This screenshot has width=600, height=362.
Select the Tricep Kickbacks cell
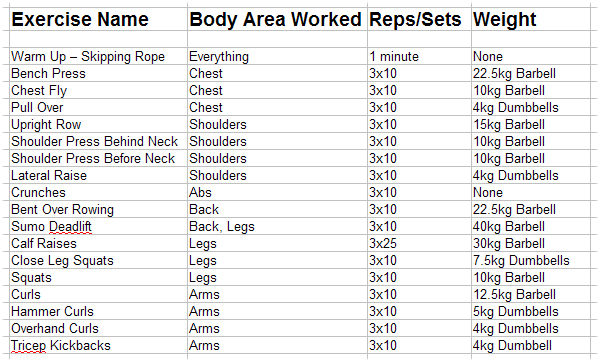tap(98, 345)
